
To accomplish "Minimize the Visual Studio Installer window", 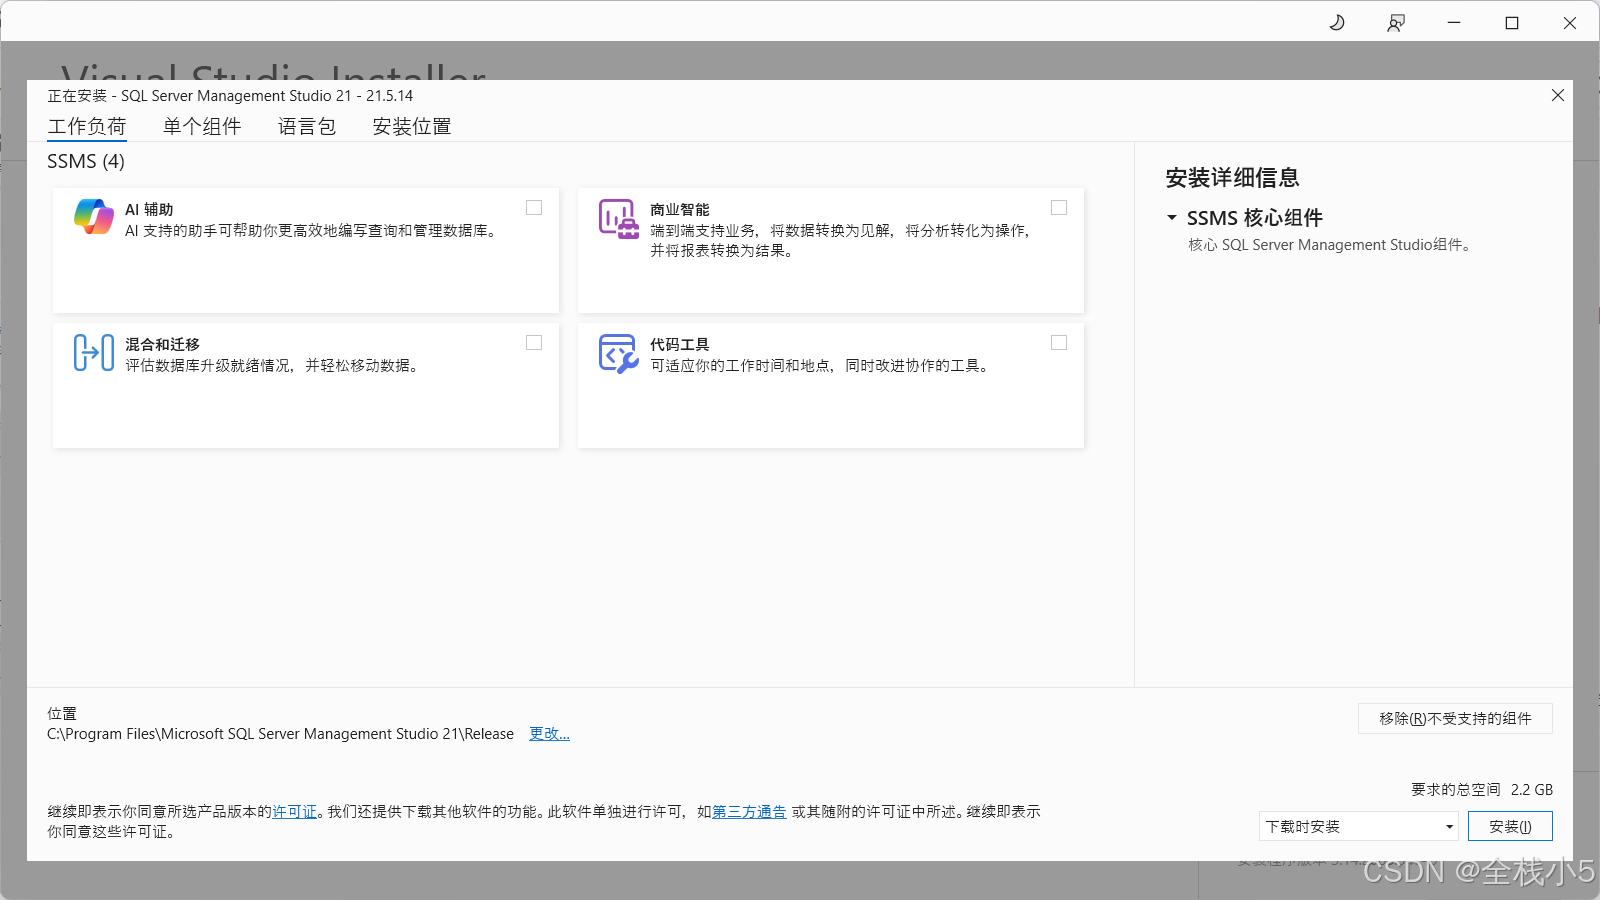I will [x=1454, y=22].
